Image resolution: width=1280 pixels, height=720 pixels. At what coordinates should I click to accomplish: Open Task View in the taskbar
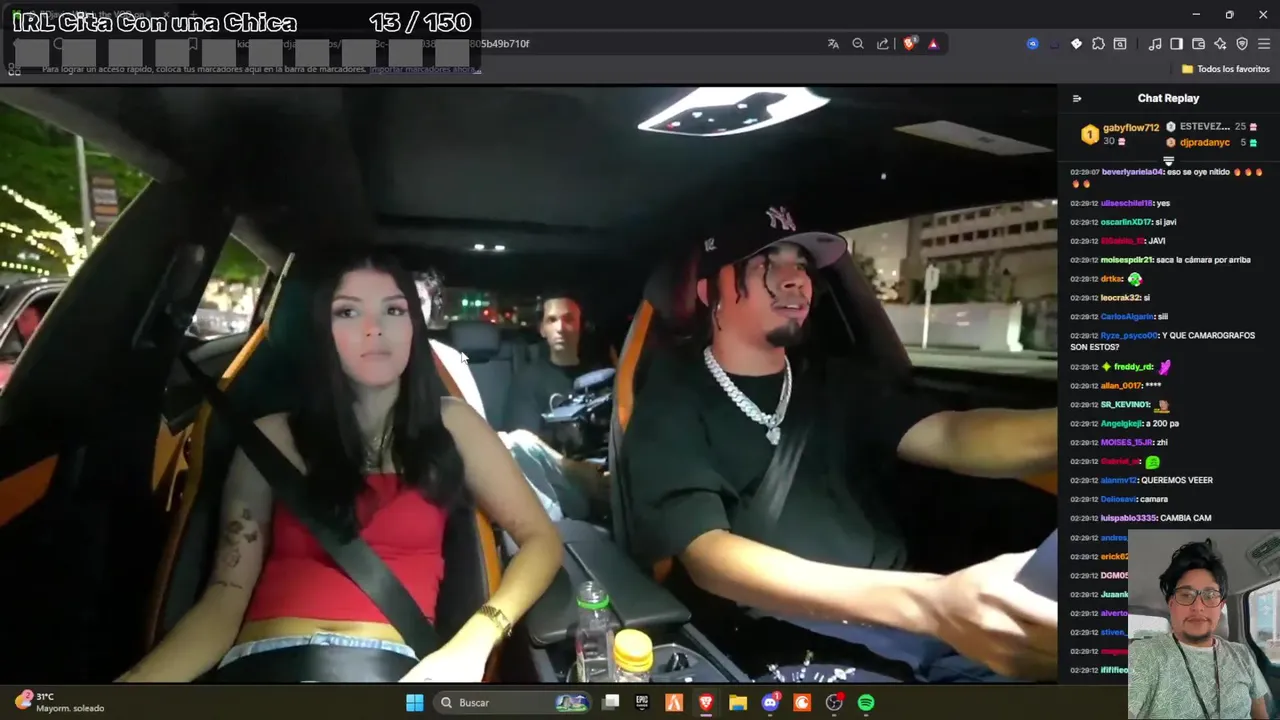click(611, 703)
